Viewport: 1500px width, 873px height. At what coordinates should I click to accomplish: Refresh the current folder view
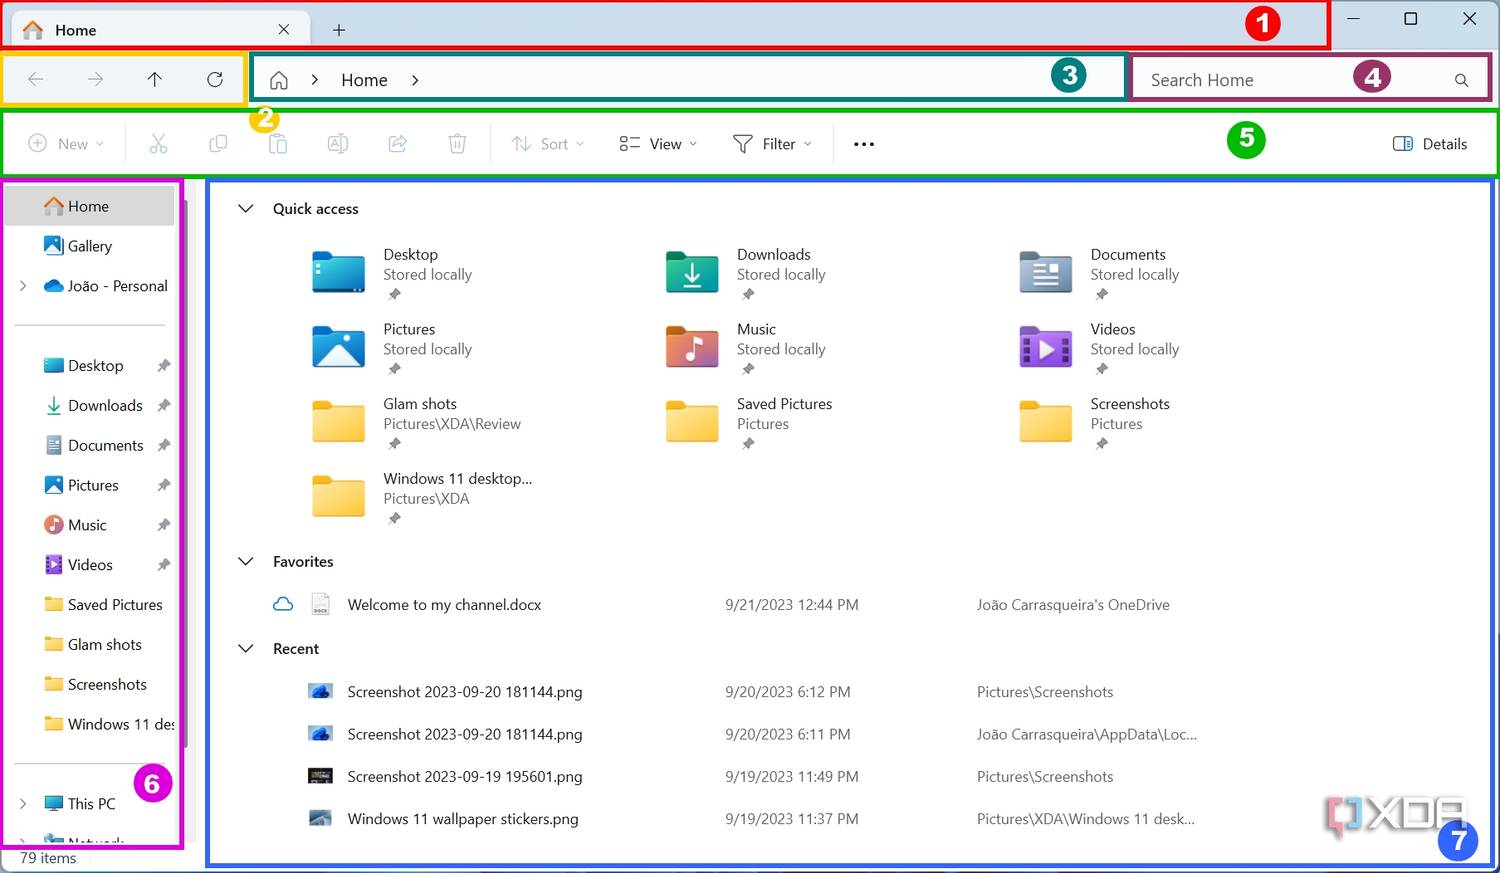(215, 79)
